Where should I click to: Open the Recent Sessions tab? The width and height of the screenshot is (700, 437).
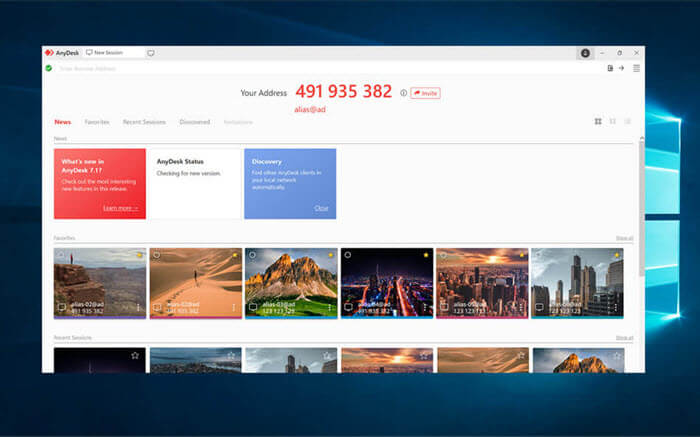(144, 122)
